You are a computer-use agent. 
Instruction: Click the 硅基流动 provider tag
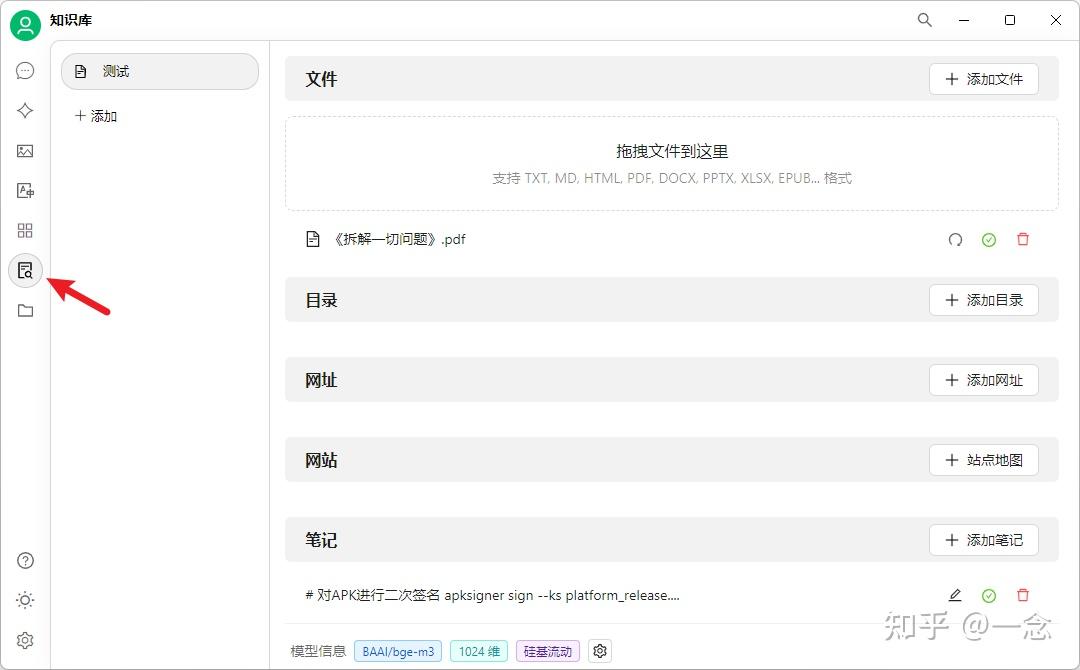[x=548, y=651]
